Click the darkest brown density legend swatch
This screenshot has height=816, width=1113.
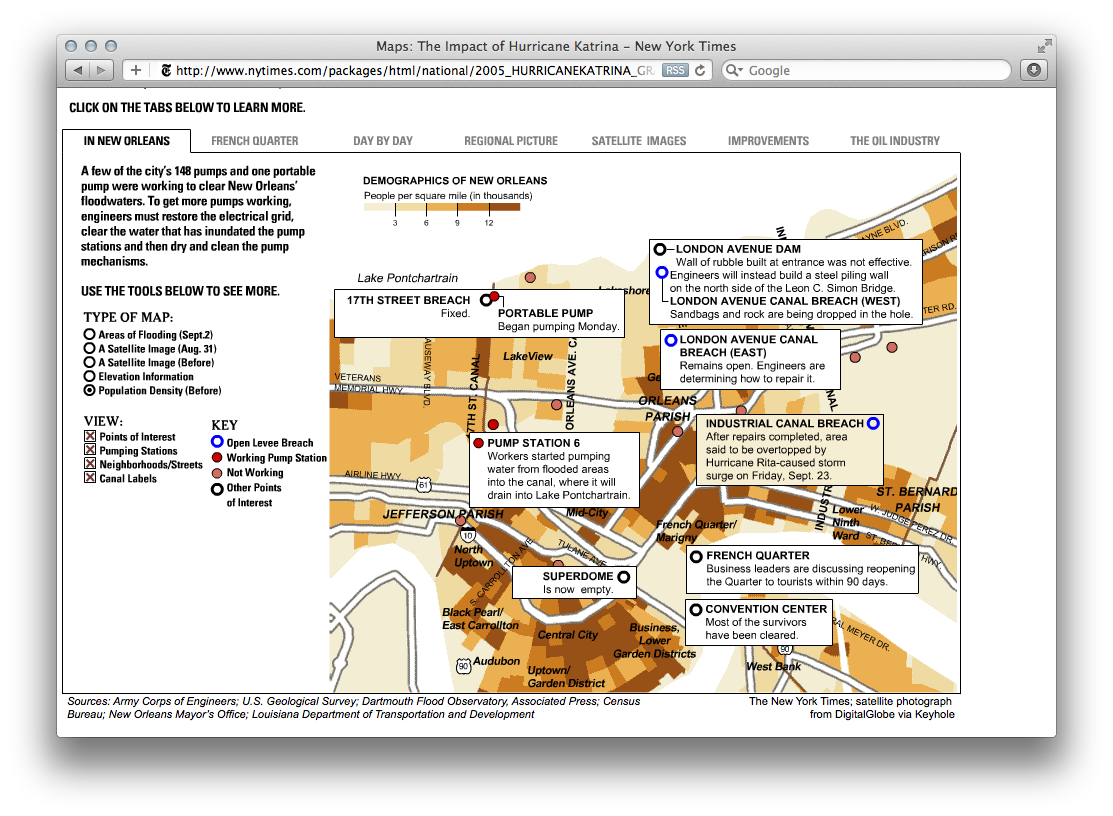click(504, 208)
